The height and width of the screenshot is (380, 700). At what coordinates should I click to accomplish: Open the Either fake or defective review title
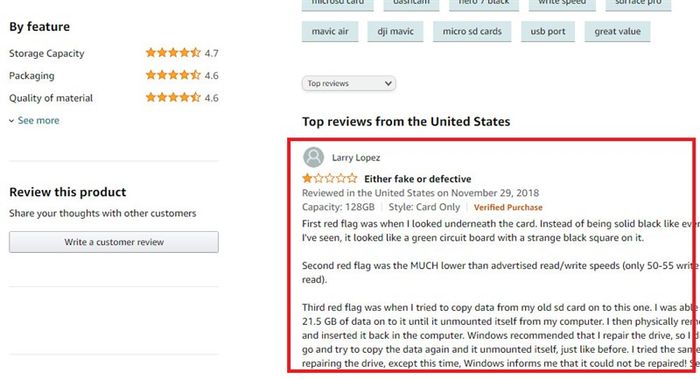[x=417, y=179]
